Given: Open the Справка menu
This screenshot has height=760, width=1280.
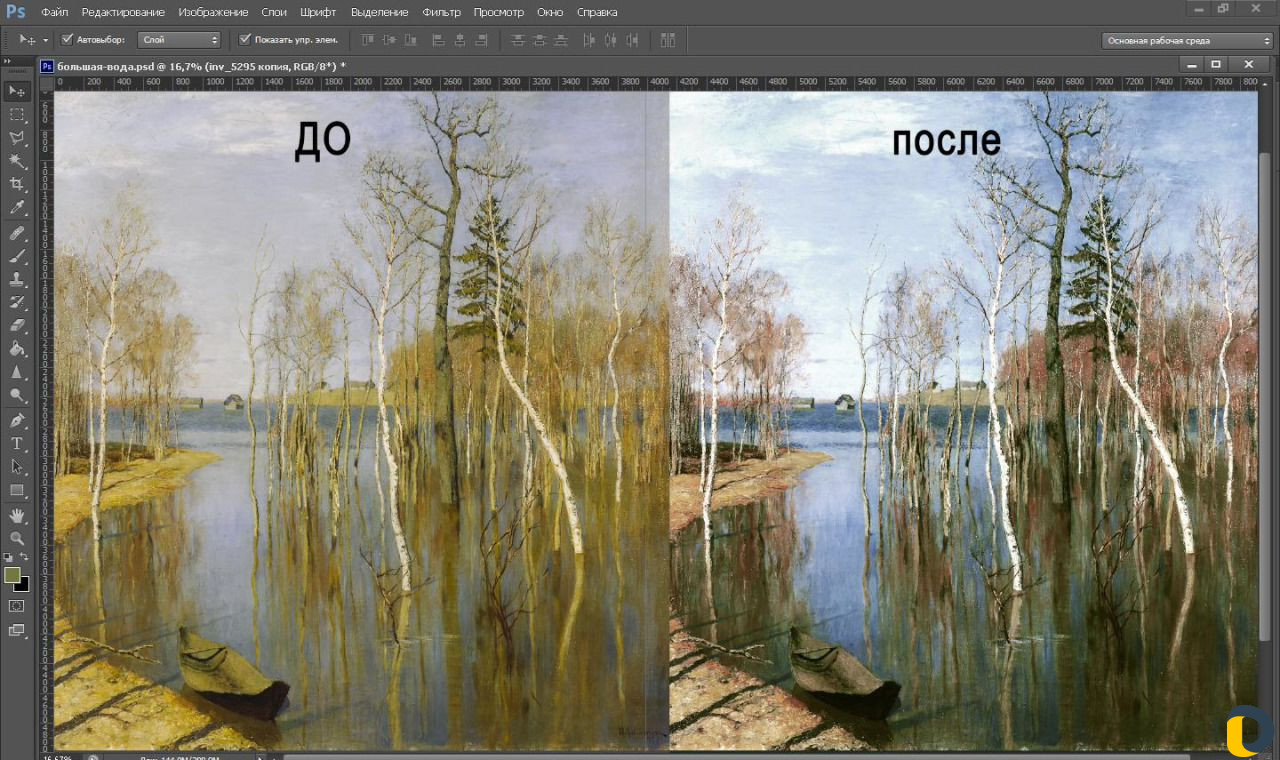Looking at the screenshot, I should click(597, 12).
